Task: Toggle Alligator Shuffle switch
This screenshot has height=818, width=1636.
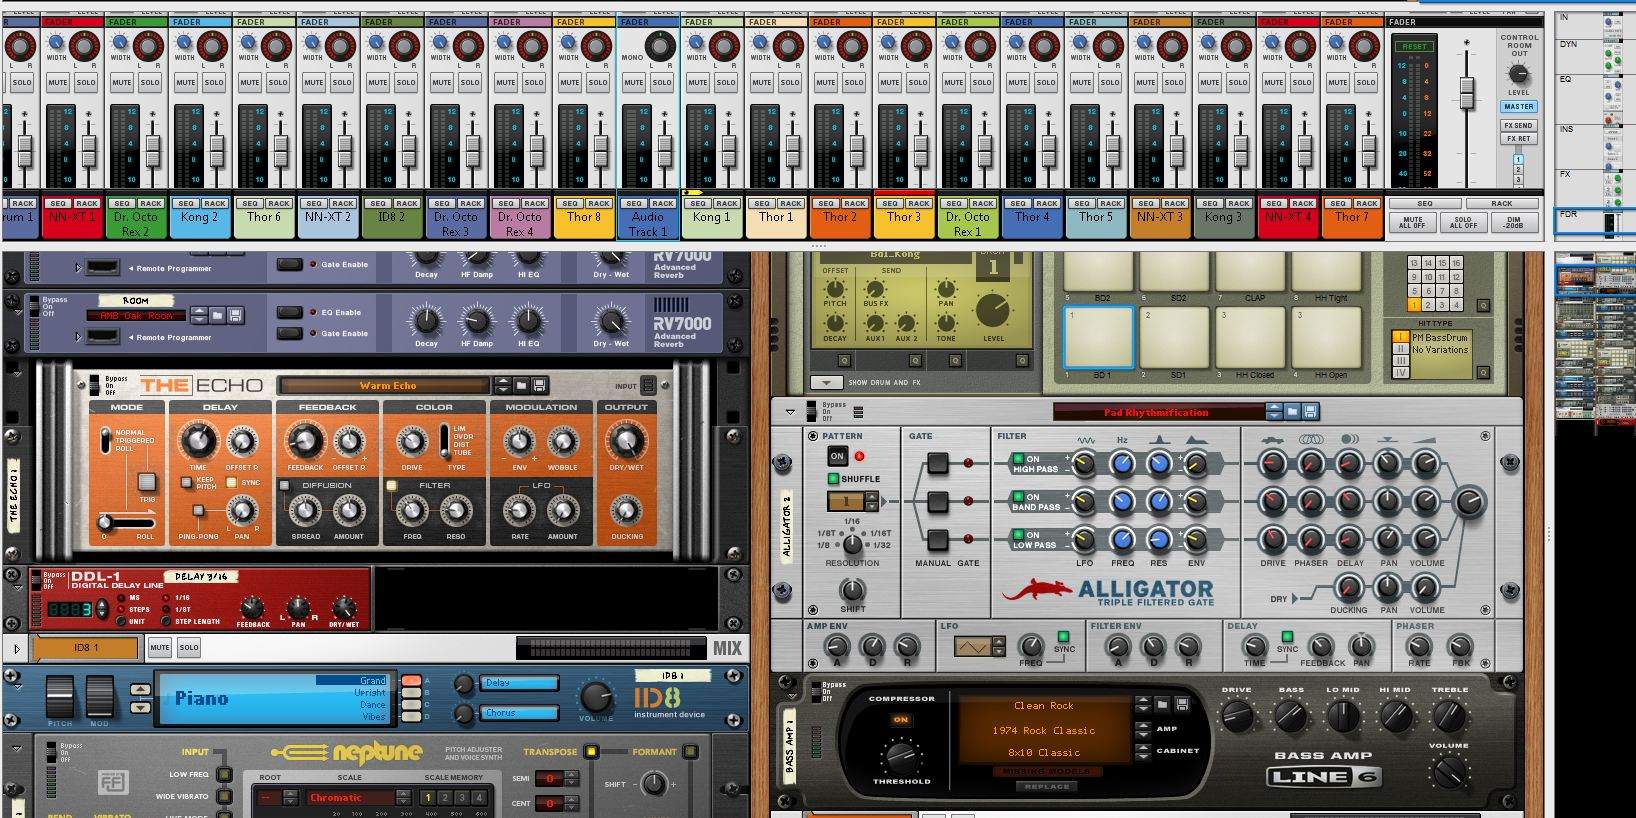Action: [833, 479]
